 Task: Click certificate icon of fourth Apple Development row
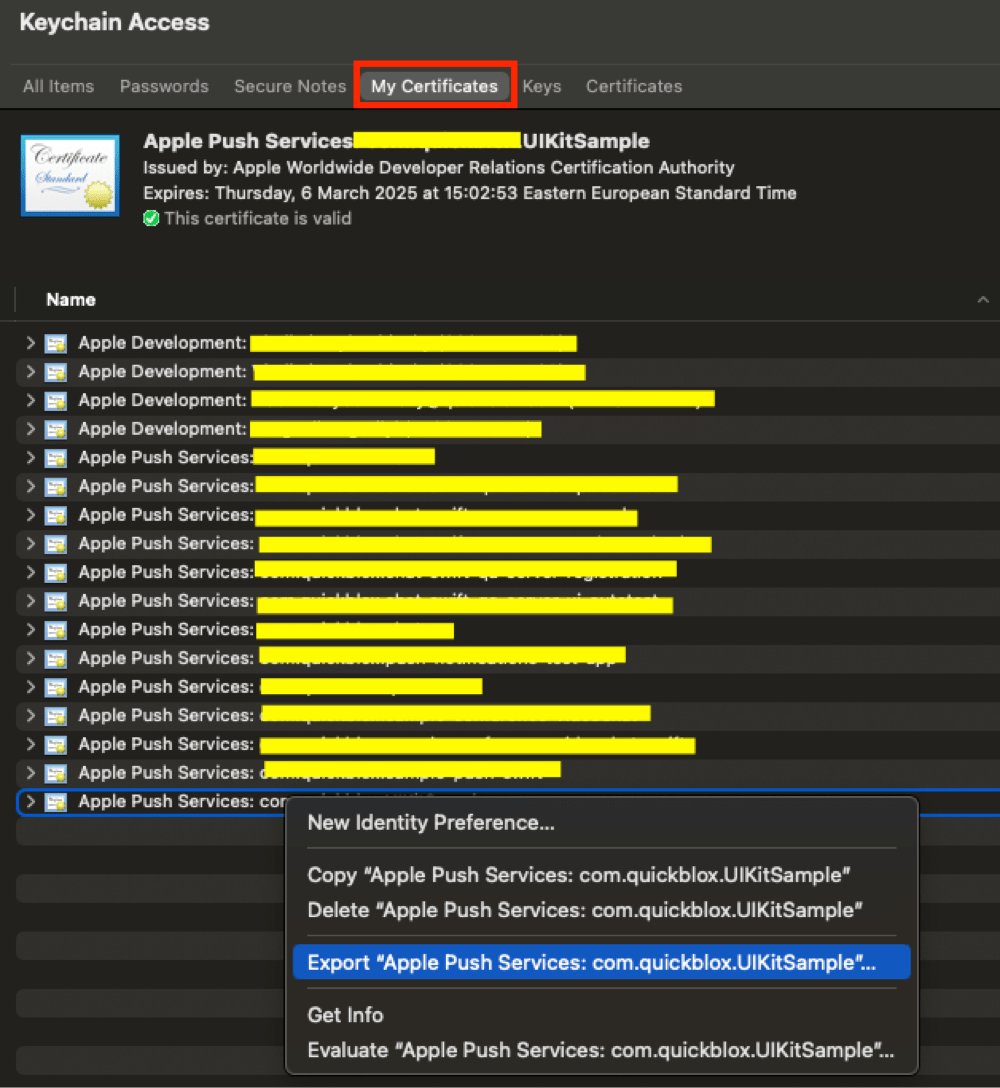point(56,430)
